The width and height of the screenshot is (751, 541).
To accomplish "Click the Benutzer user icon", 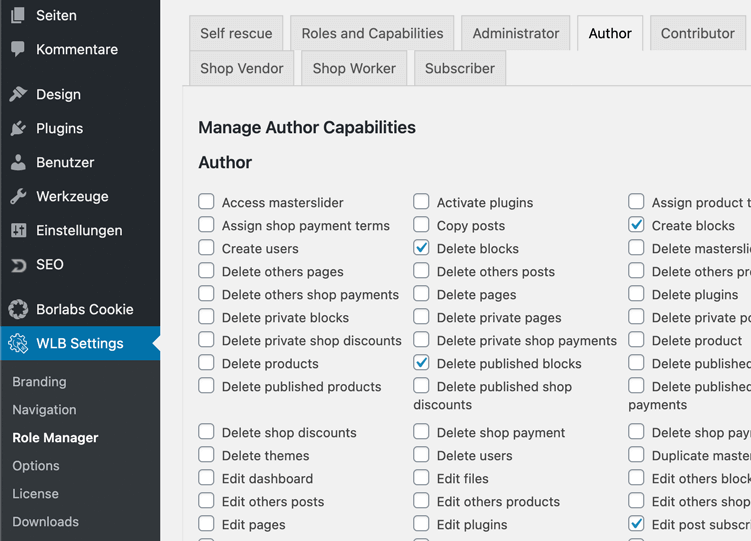I will tap(18, 162).
